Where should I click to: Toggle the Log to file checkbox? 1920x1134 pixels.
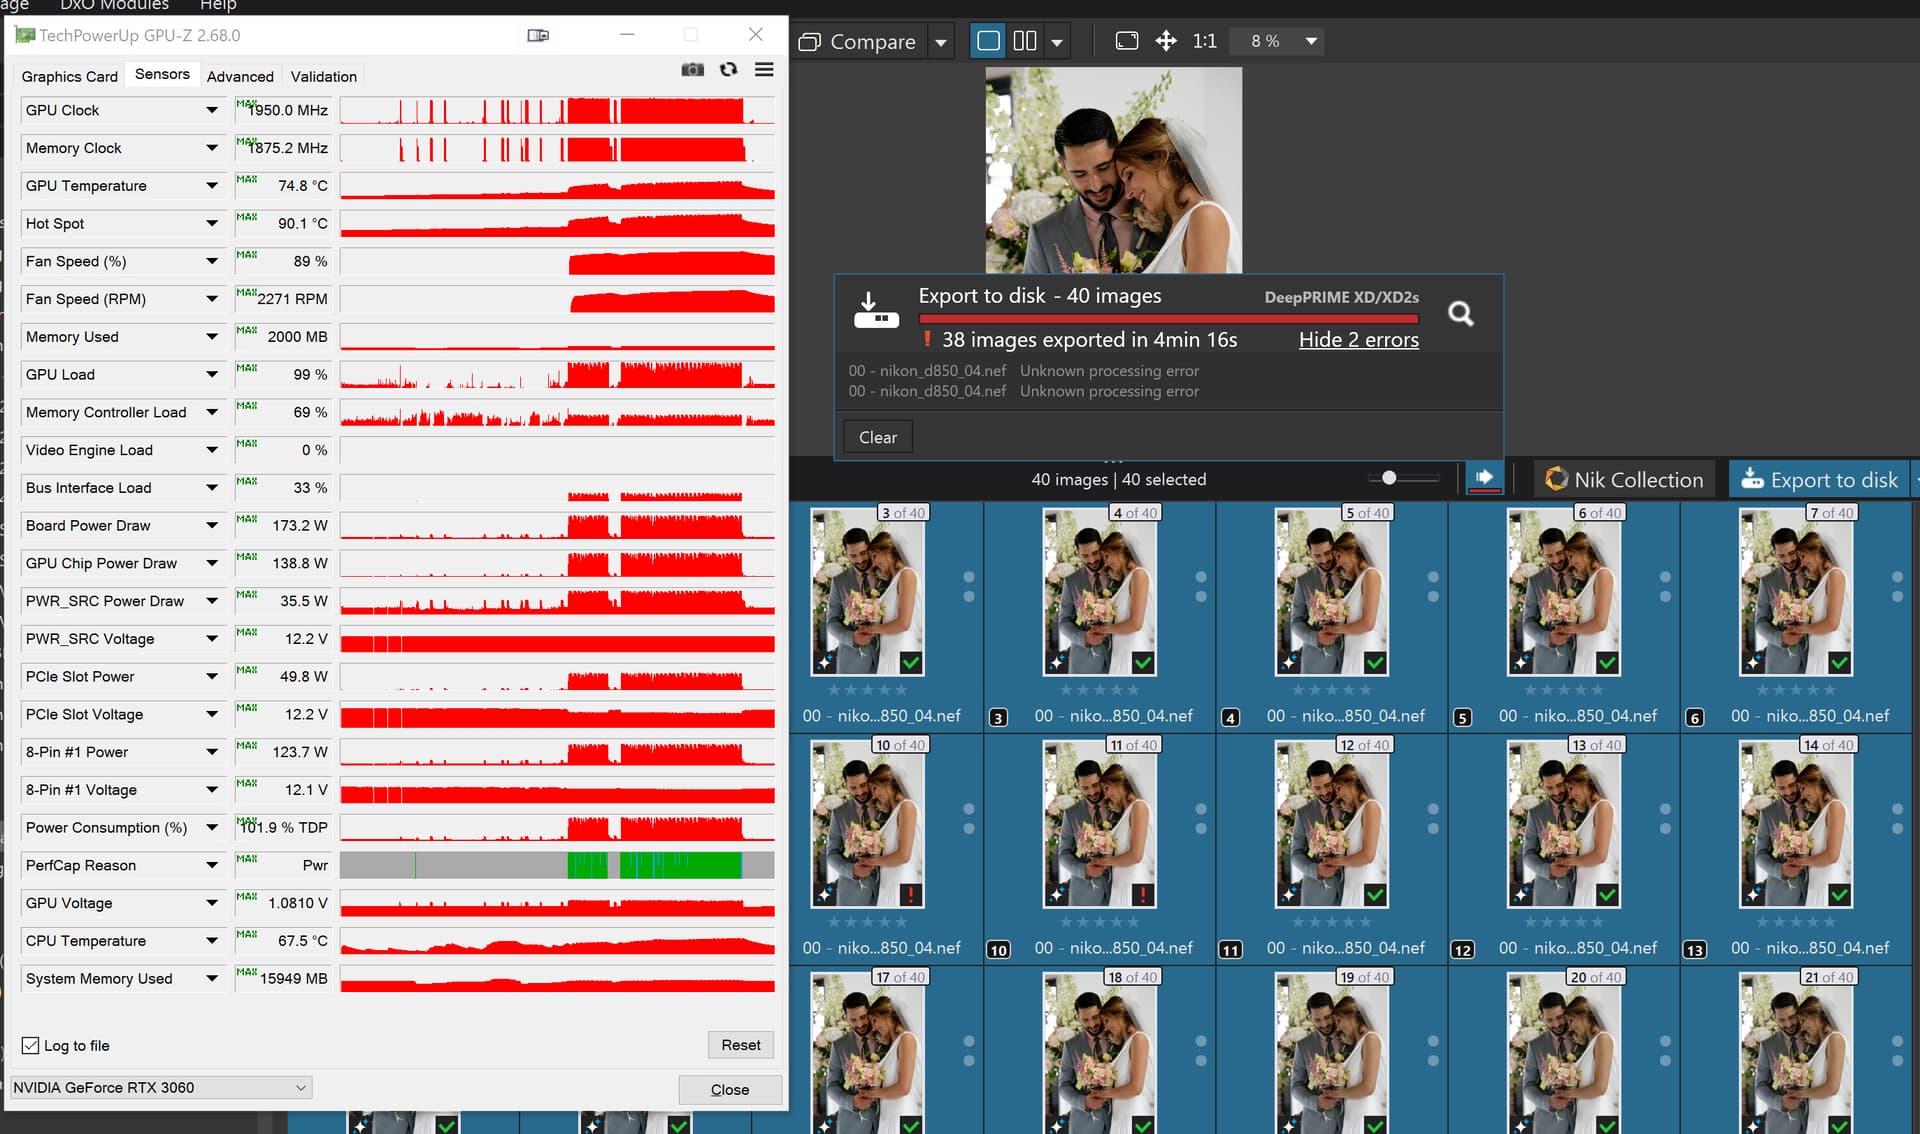(31, 1045)
